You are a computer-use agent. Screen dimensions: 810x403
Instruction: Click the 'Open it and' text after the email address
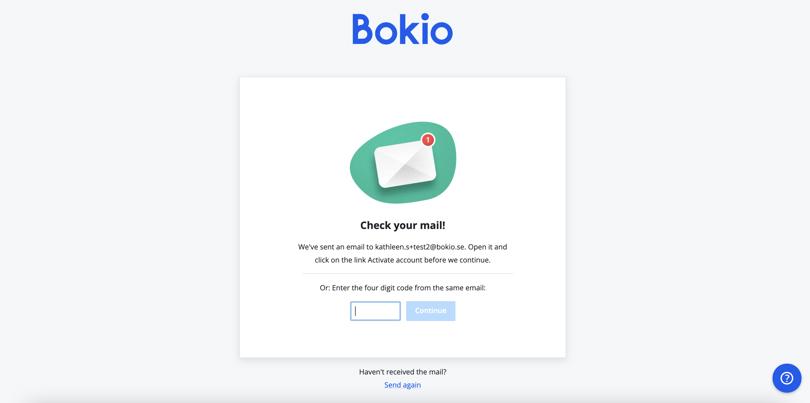click(x=487, y=247)
